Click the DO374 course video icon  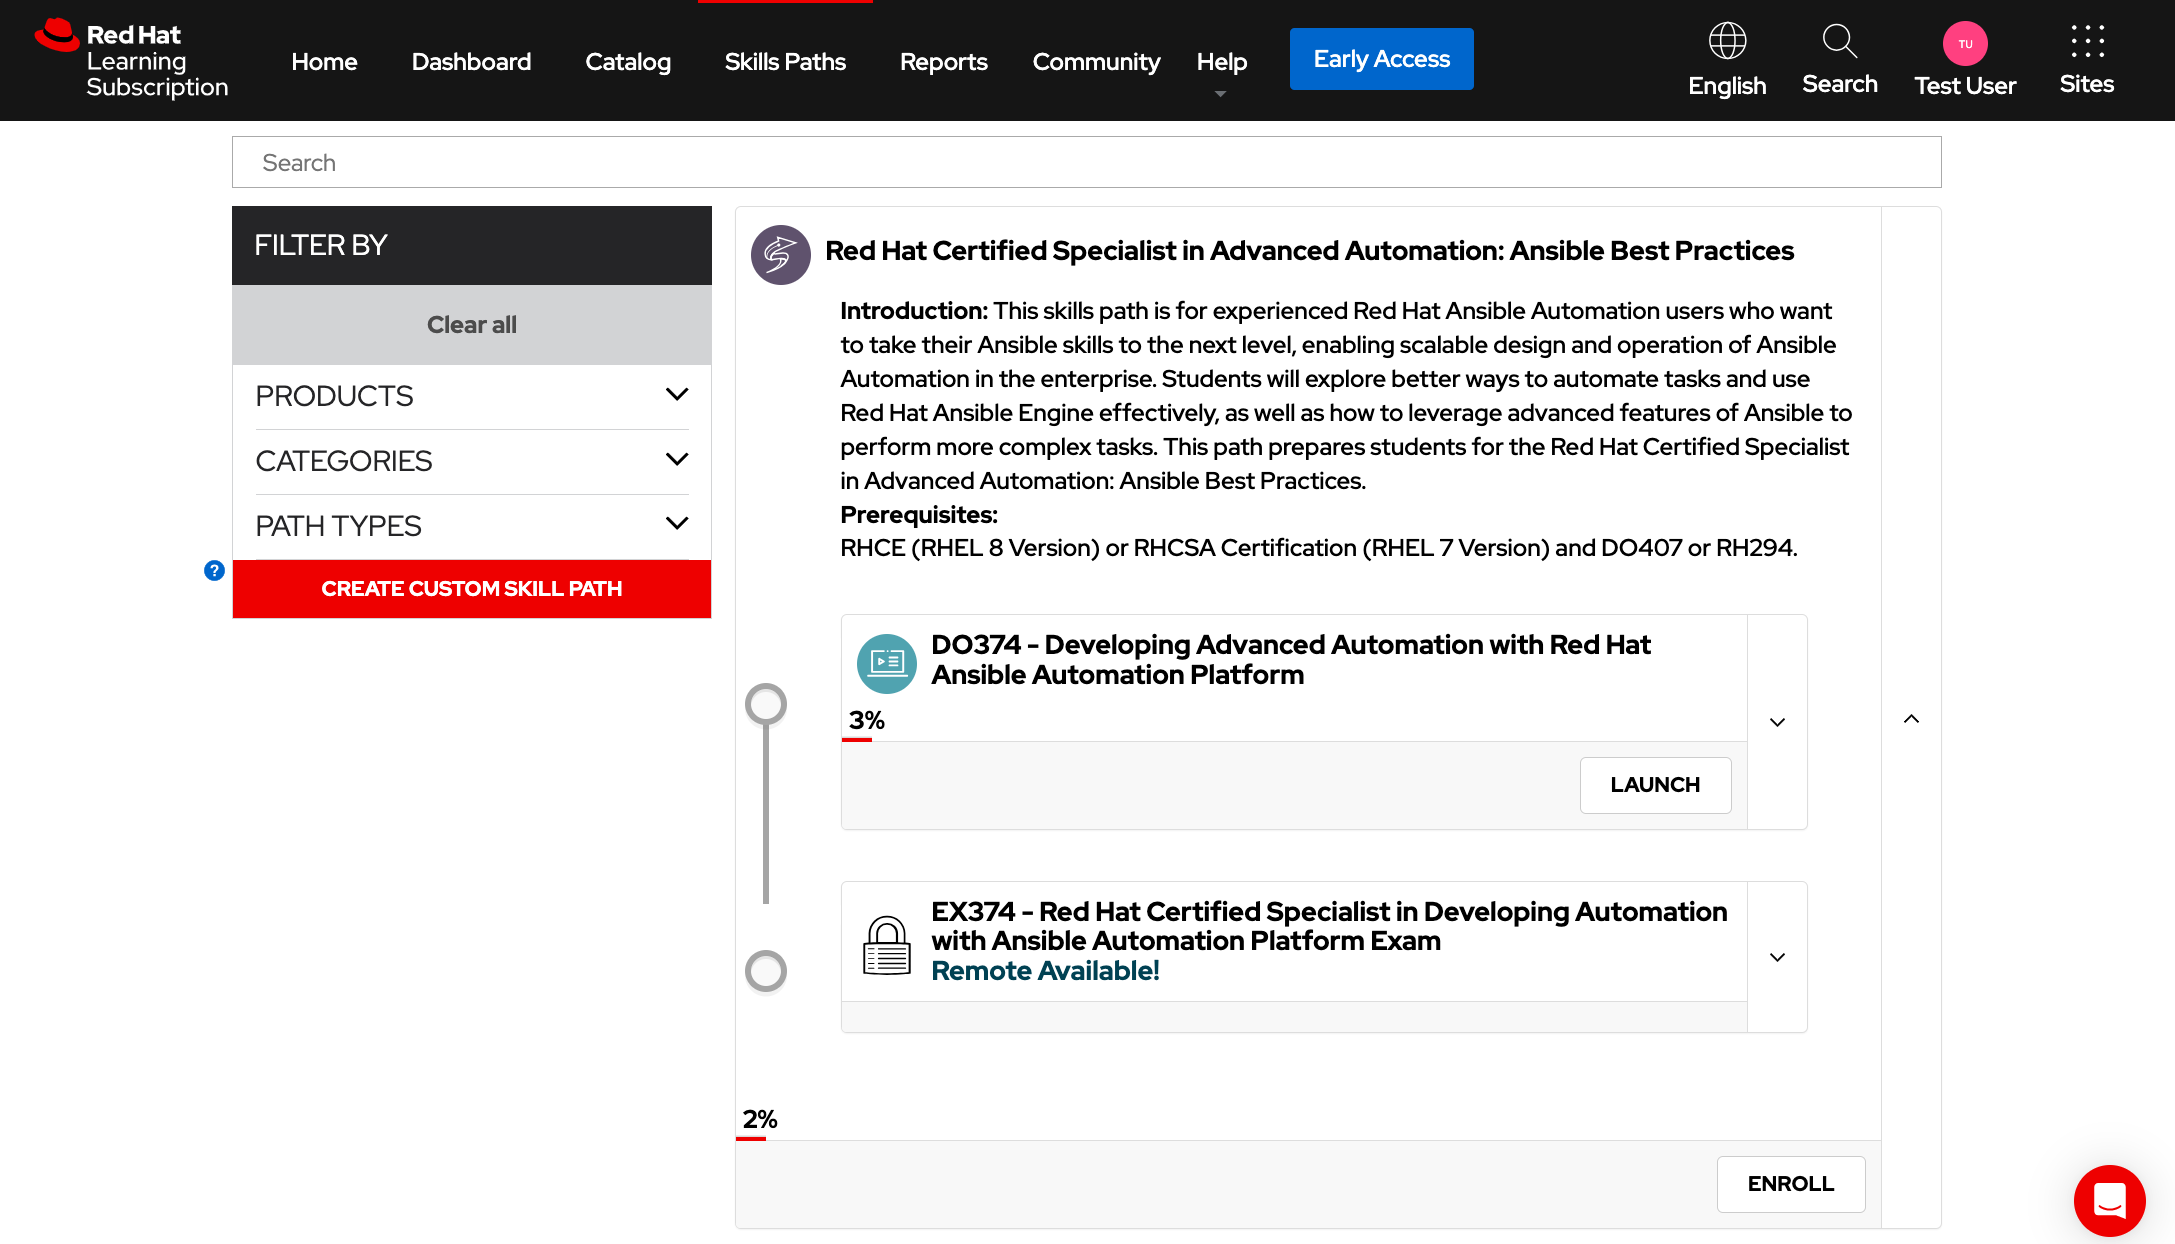pos(886,663)
